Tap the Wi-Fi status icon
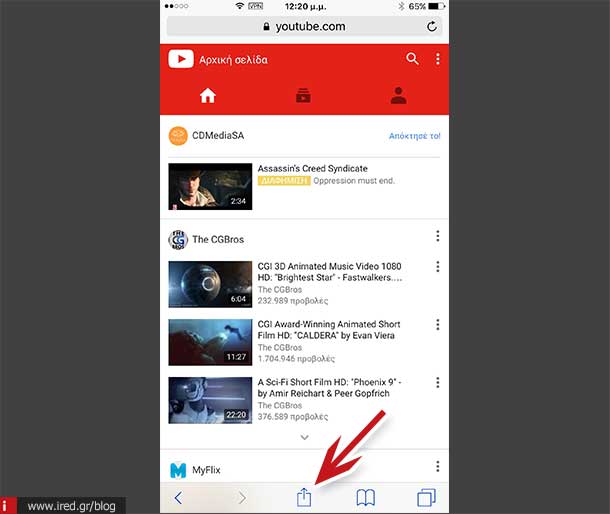Viewport: 610px width, 514px height. 240,6
